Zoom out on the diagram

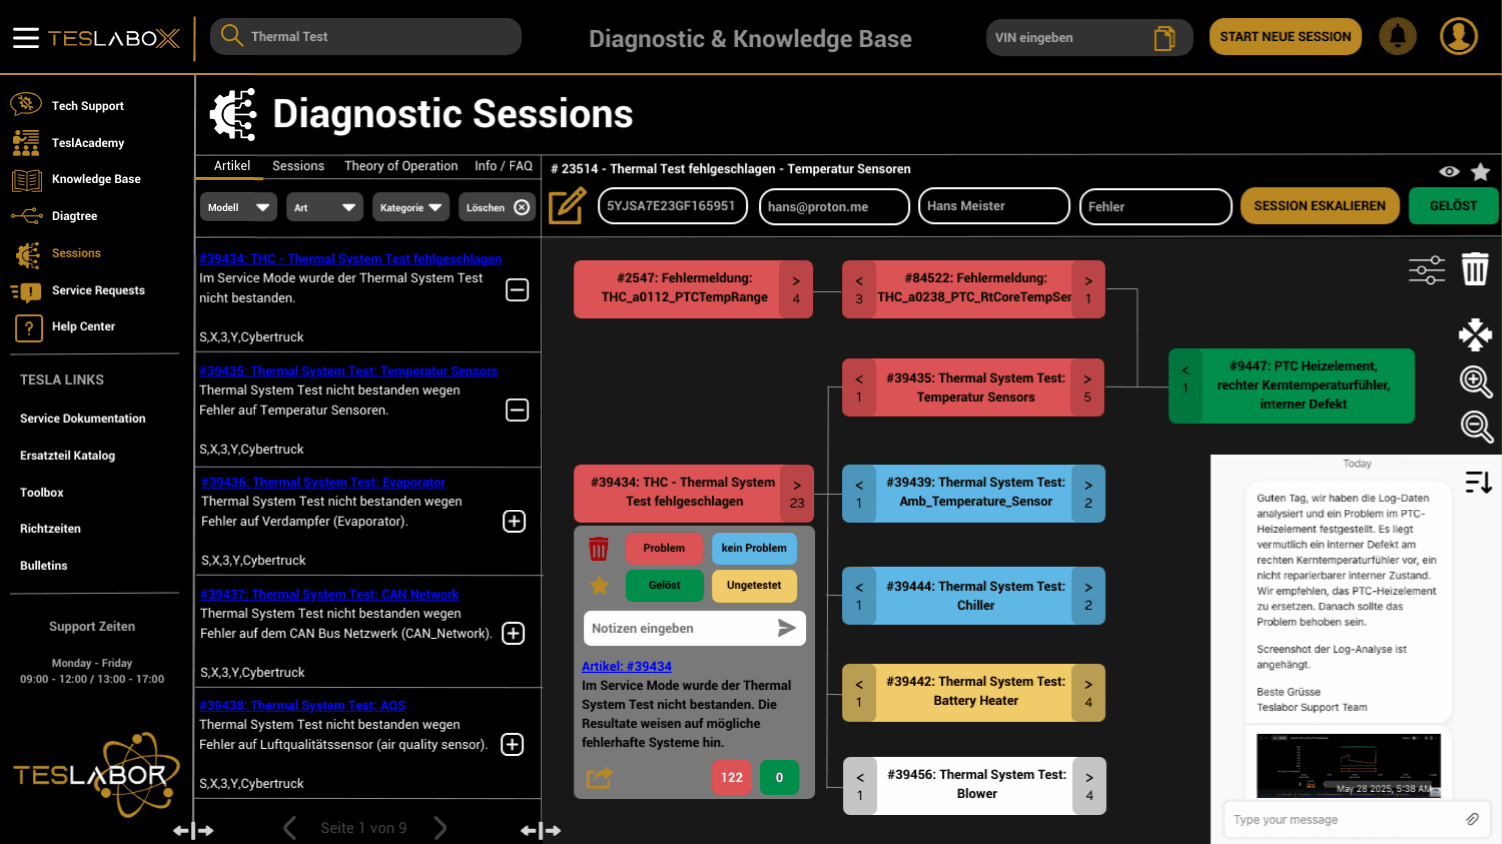pos(1476,427)
